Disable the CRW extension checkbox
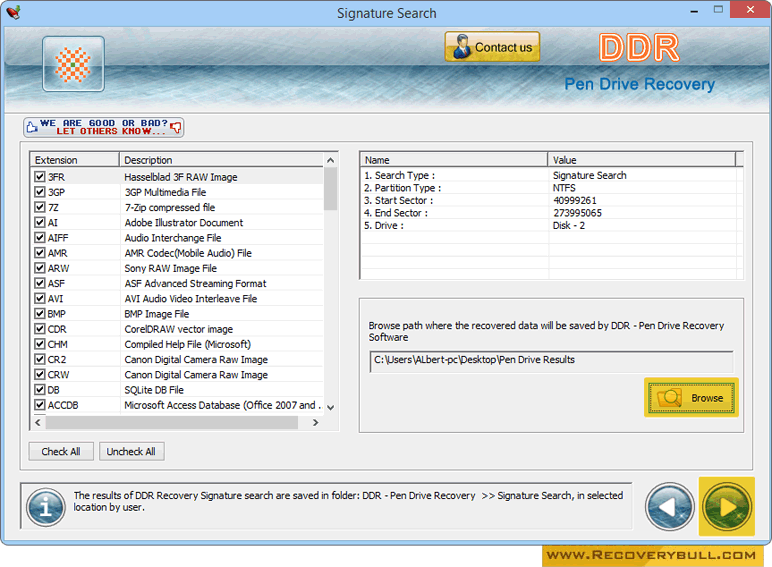This screenshot has height=567, width=772. [x=40, y=375]
